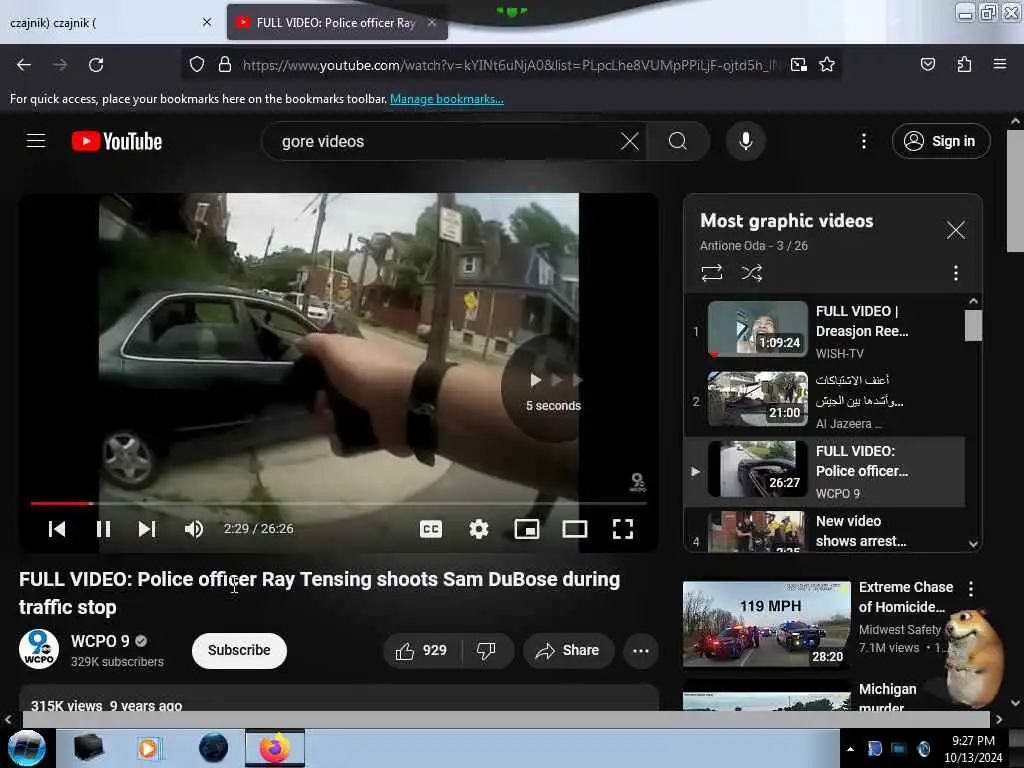
Task: Submit search with magnifier button
Action: (x=678, y=141)
